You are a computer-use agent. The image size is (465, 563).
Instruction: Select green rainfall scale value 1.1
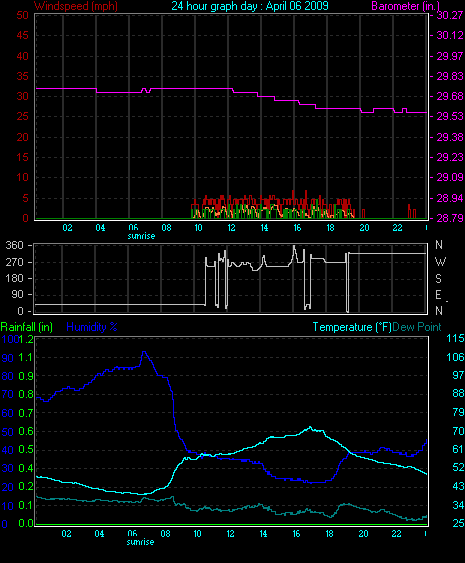pos(25,357)
